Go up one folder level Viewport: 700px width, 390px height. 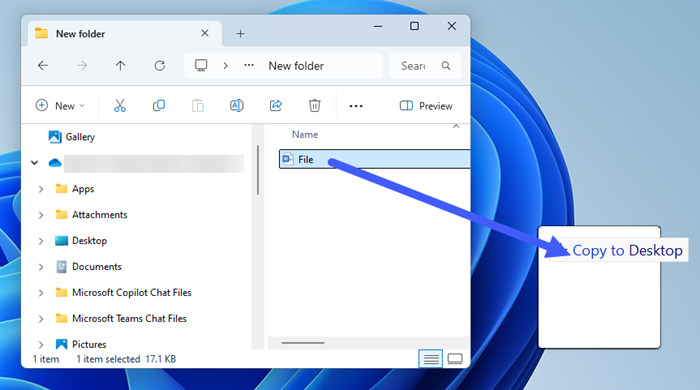(121, 66)
